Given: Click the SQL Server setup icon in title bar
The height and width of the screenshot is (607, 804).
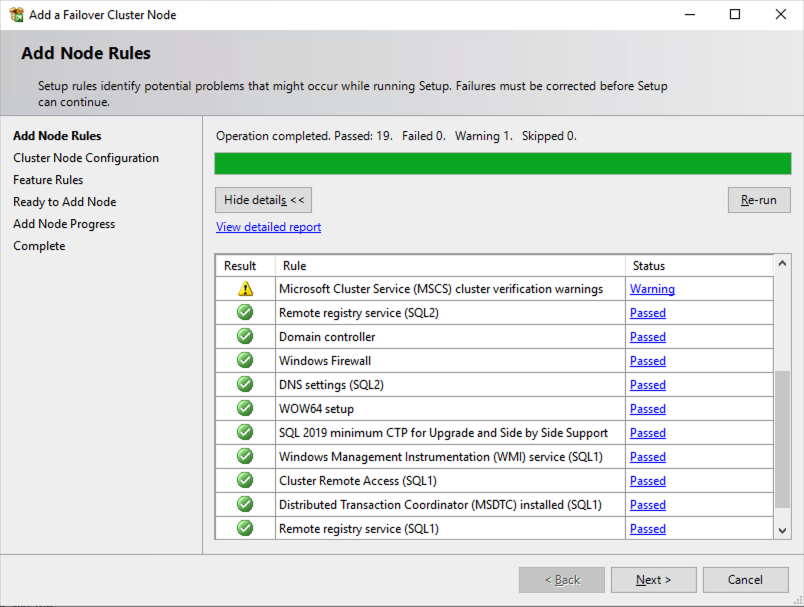Looking at the screenshot, I should [16, 15].
